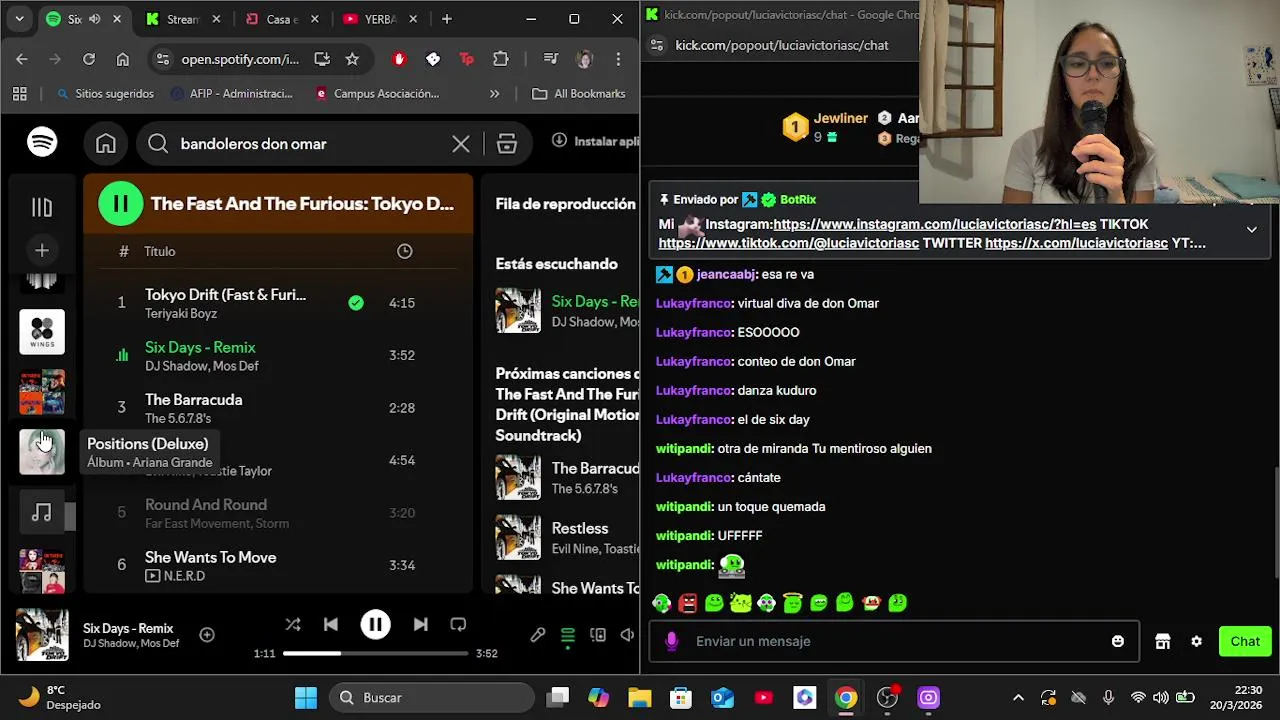Switch to the YERBA YouTube tab
Viewport: 1280px width, 720px height.
tap(378, 19)
